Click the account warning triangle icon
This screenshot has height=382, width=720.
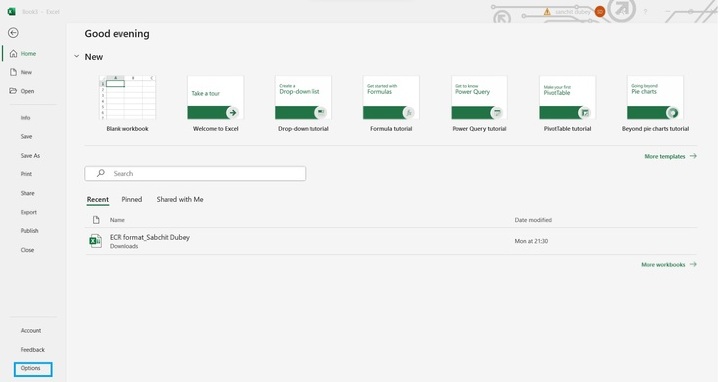click(x=547, y=12)
